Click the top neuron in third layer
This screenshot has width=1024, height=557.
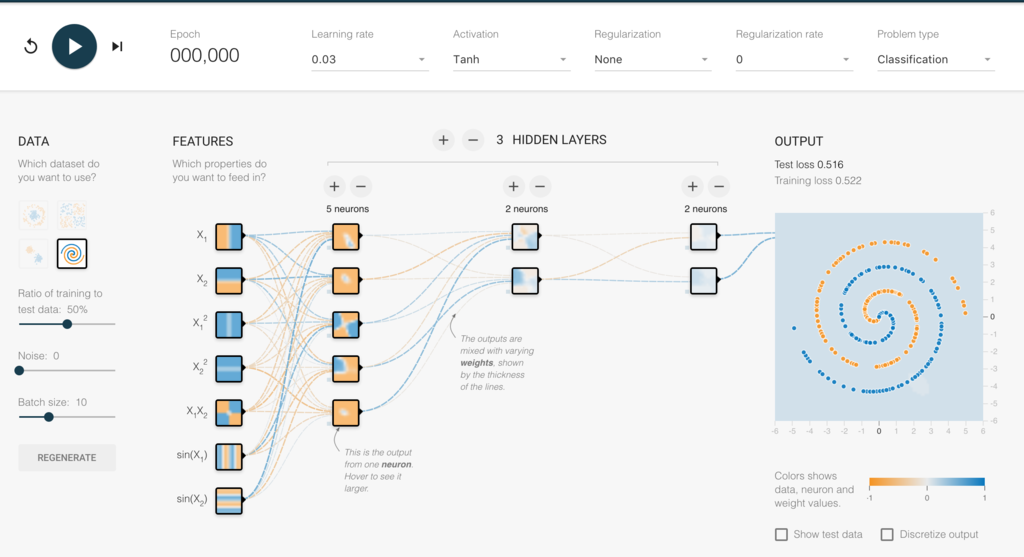704,236
